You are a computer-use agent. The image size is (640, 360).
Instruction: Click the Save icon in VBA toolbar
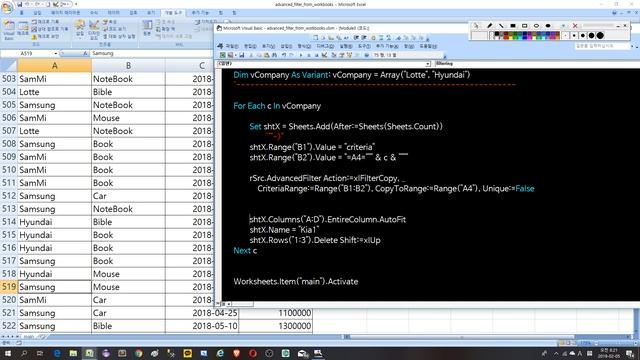(x=242, y=55)
